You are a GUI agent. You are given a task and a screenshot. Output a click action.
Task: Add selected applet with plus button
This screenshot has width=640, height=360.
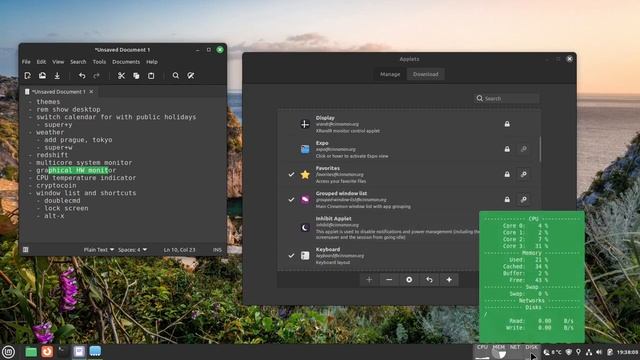tap(369, 280)
